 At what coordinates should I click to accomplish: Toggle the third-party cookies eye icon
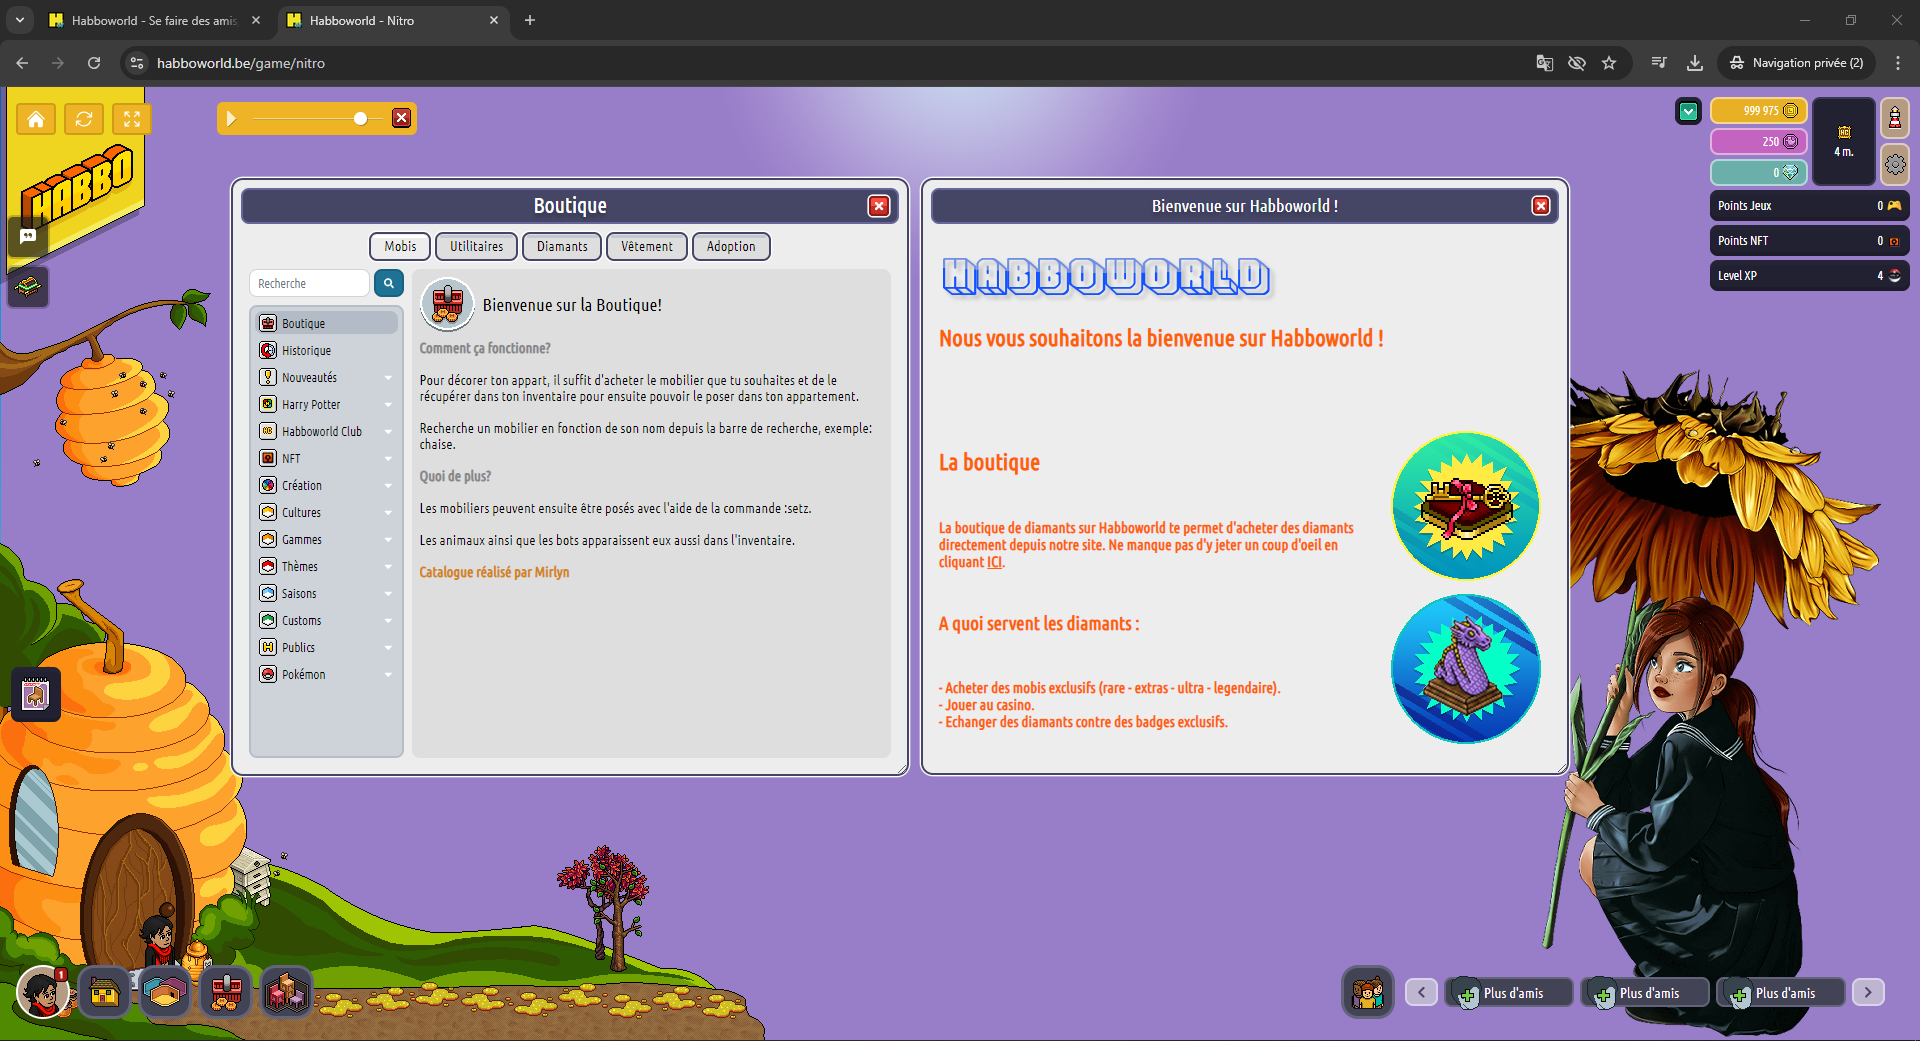tap(1577, 63)
